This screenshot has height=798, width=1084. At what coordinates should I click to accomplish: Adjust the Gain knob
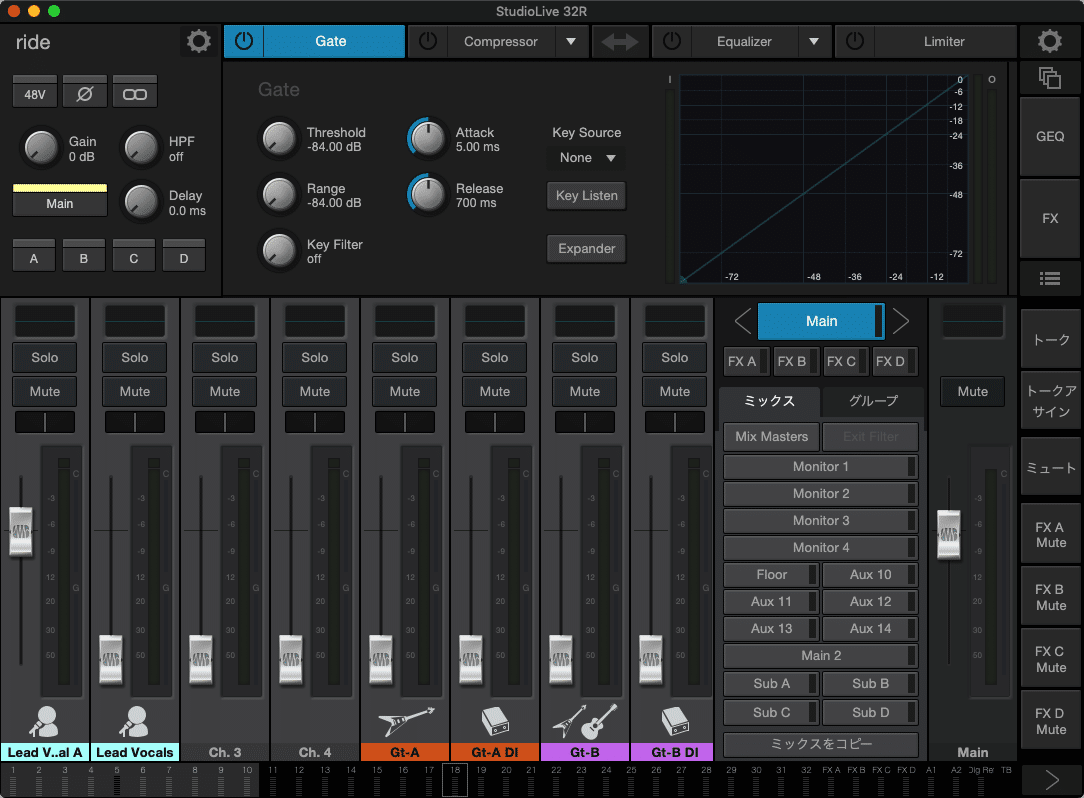41,148
